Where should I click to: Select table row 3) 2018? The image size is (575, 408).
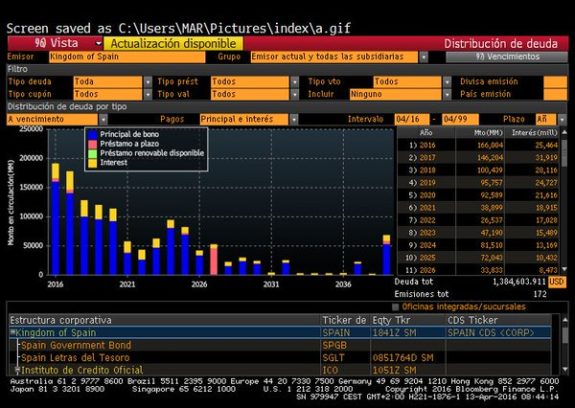[479, 170]
